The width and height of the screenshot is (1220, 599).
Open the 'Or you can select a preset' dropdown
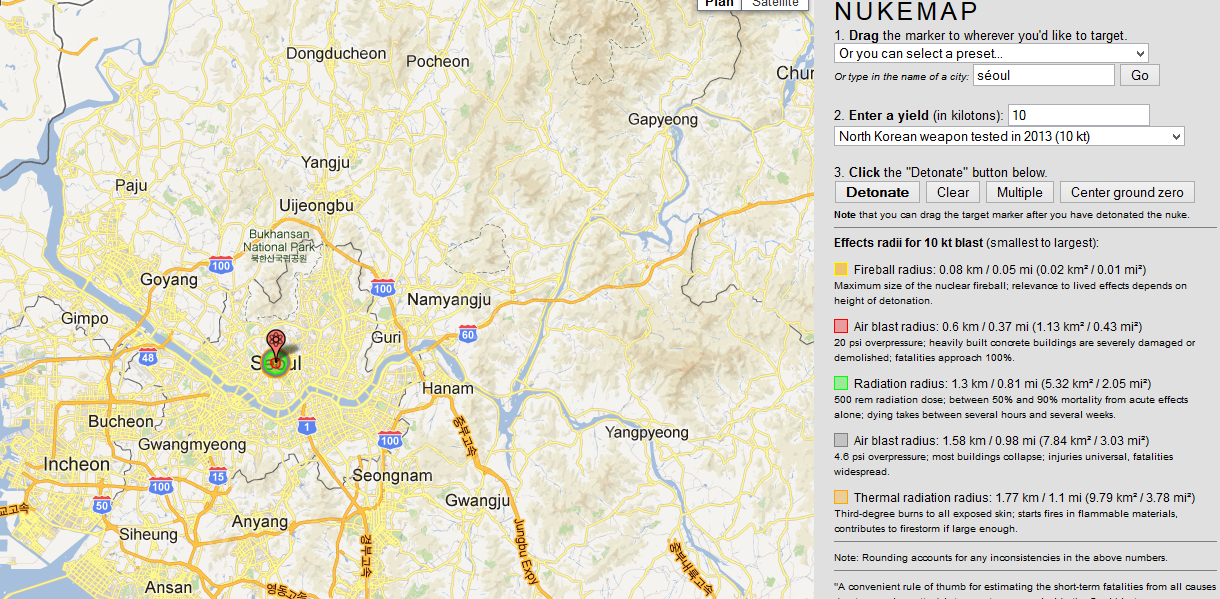click(991, 53)
